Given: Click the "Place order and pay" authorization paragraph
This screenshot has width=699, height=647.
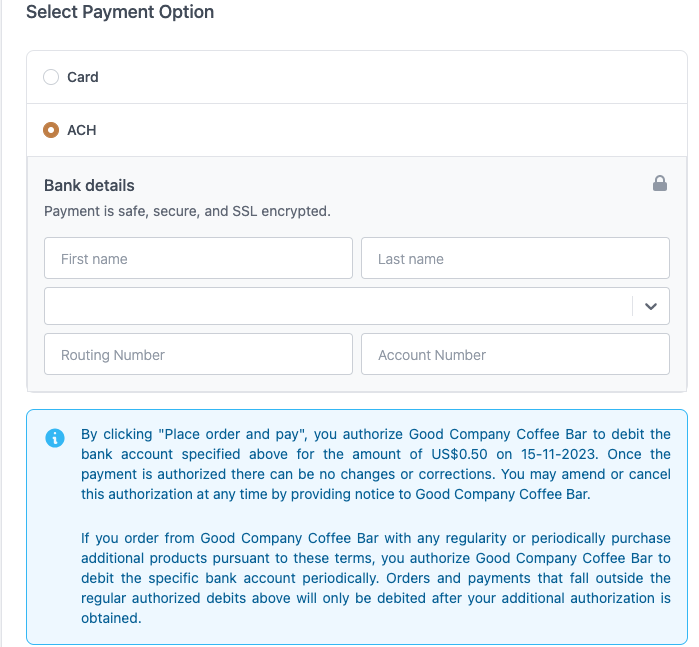Looking at the screenshot, I should 375,465.
